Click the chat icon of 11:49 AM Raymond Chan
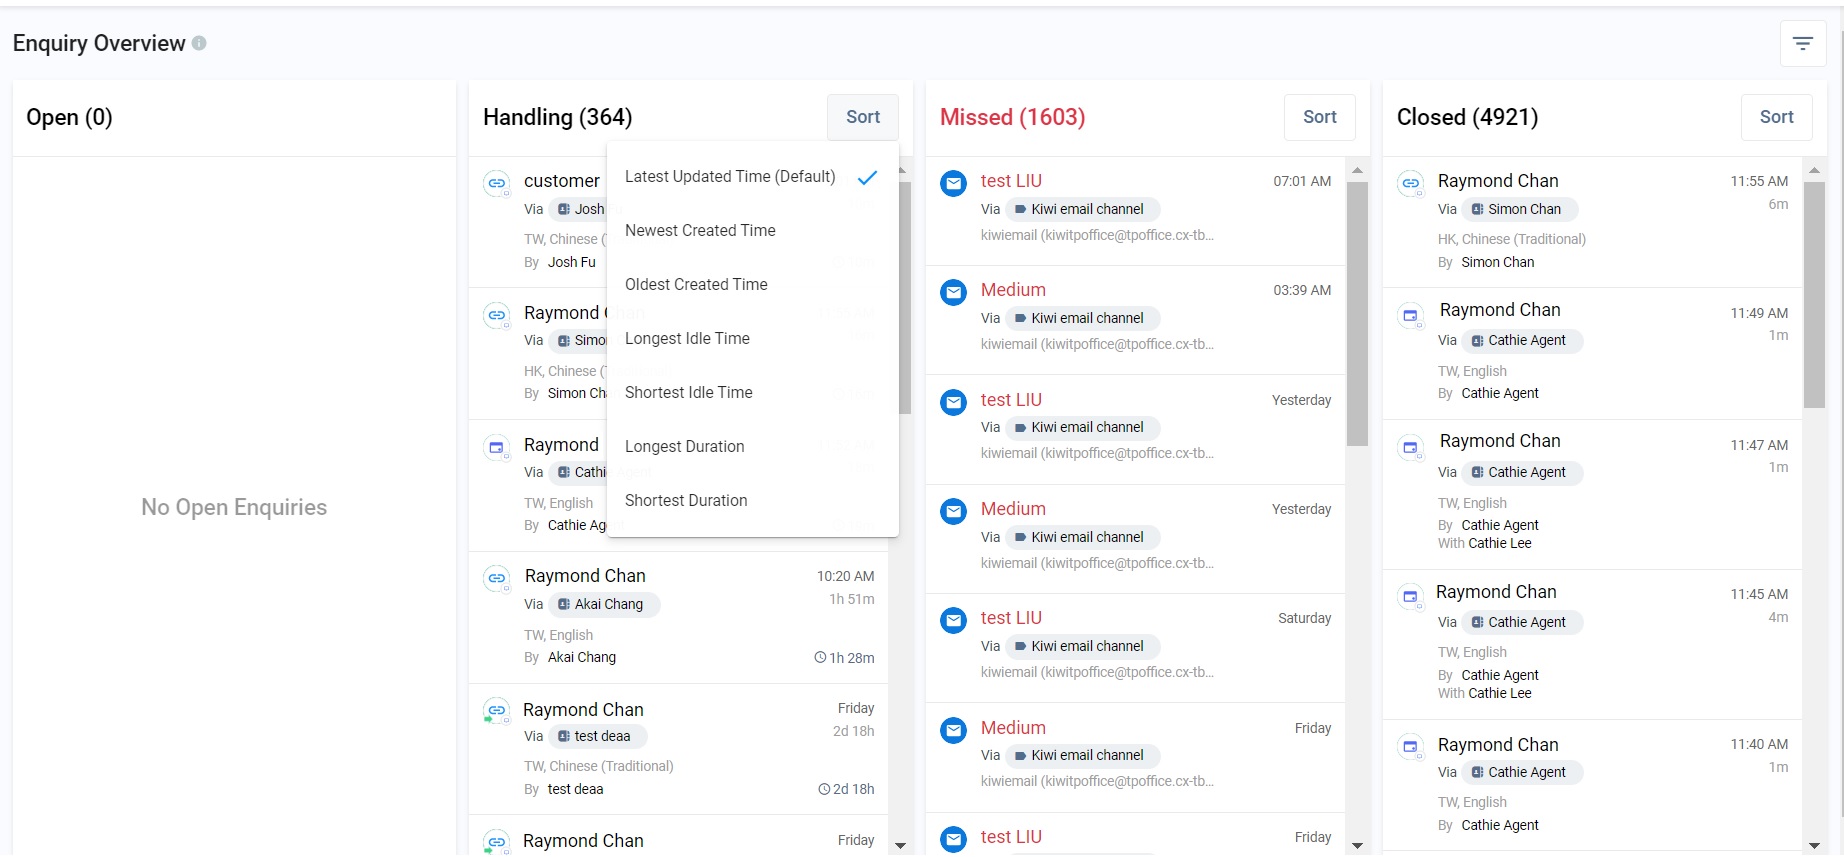 1410,315
